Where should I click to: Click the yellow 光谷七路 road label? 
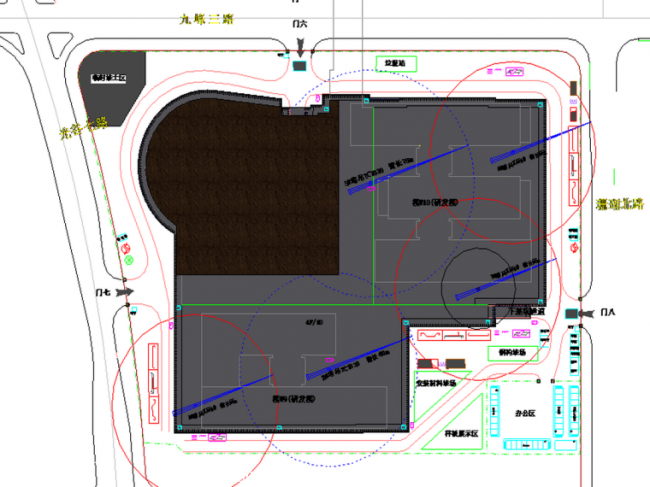pos(82,130)
